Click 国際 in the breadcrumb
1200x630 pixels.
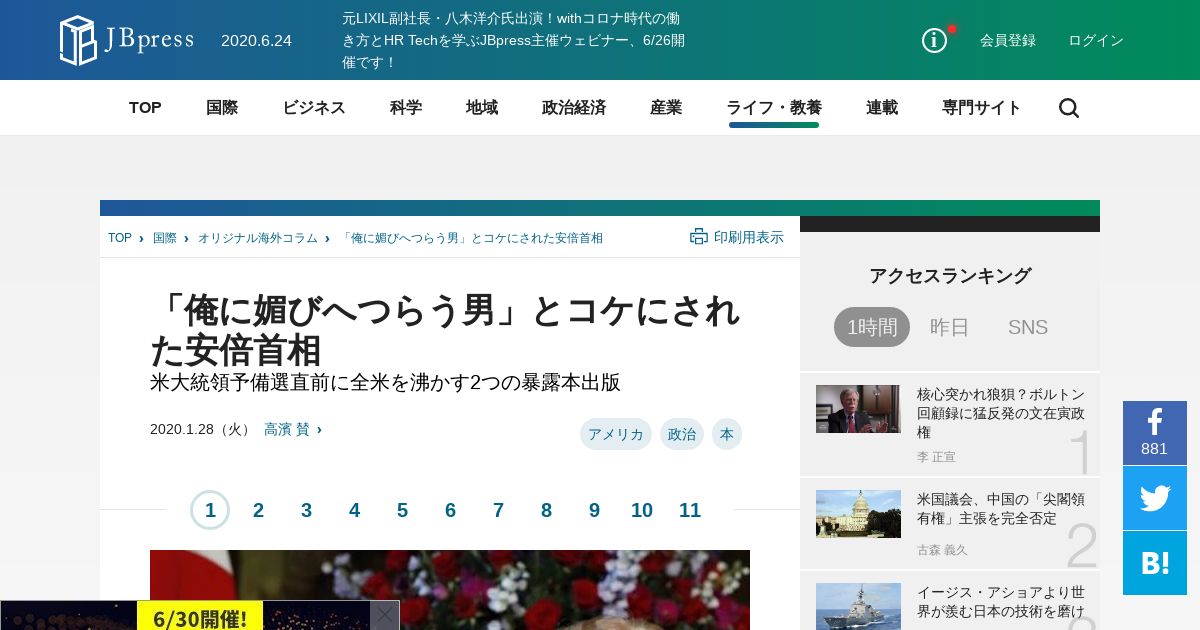(x=165, y=238)
